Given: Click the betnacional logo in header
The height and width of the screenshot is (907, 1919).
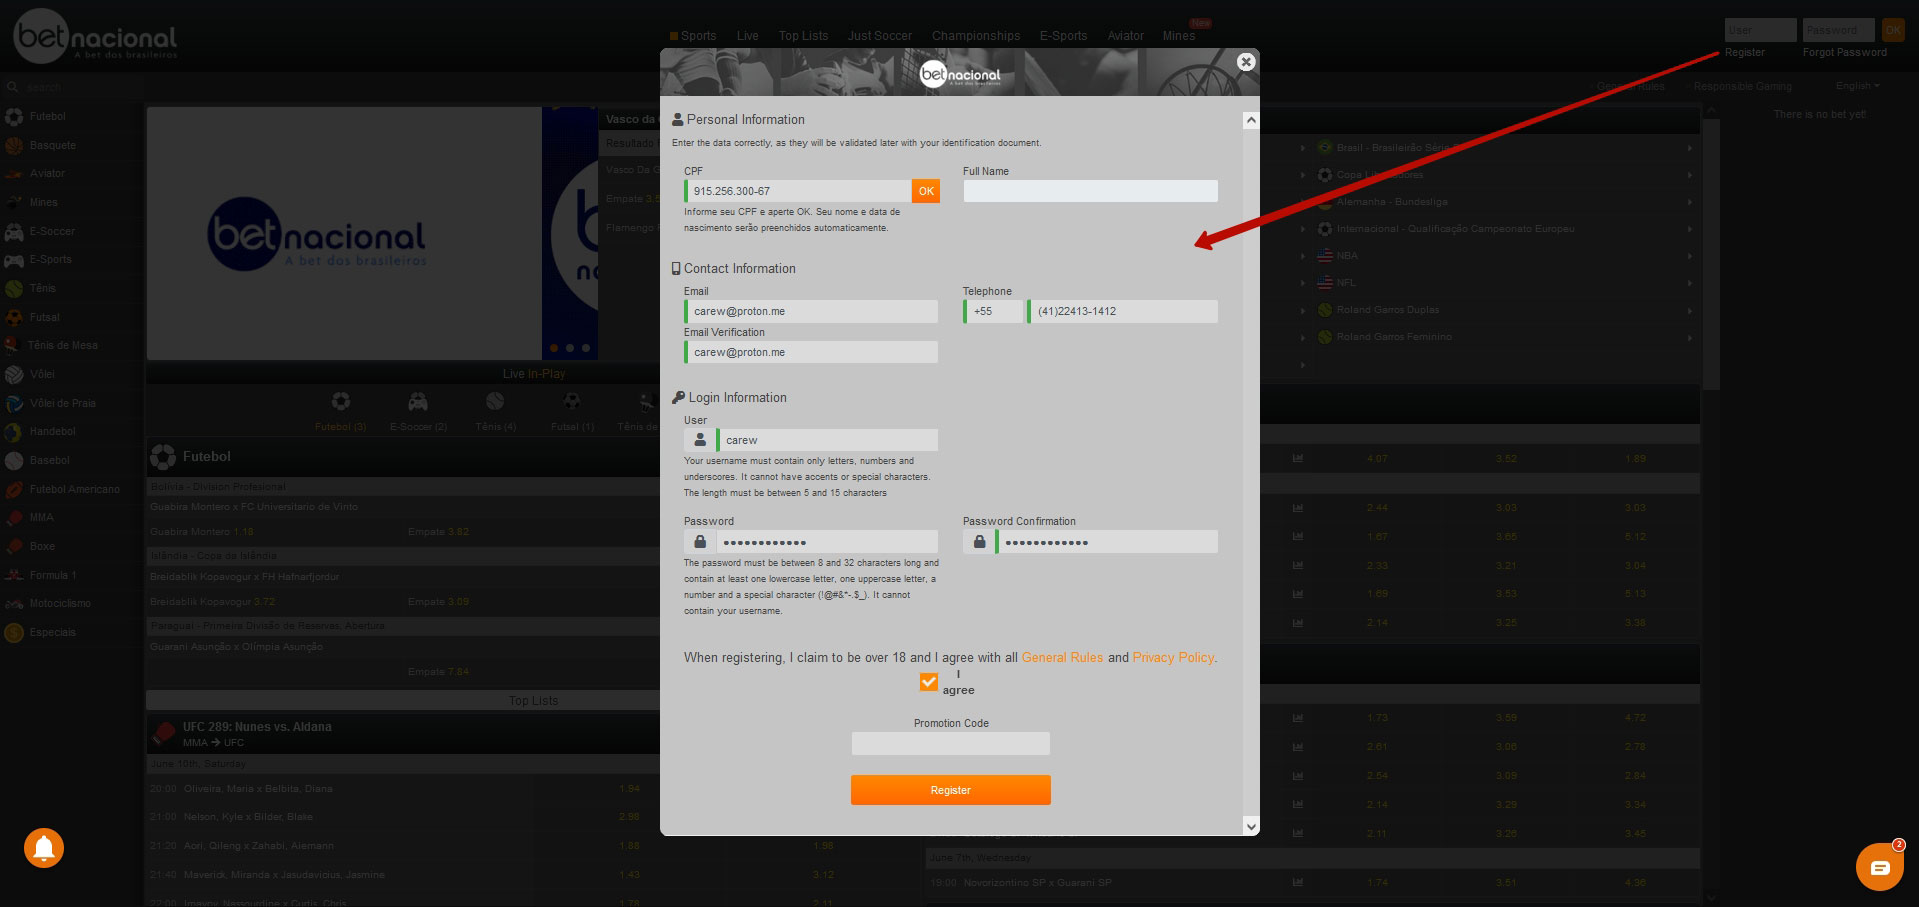Looking at the screenshot, I should (96, 35).
